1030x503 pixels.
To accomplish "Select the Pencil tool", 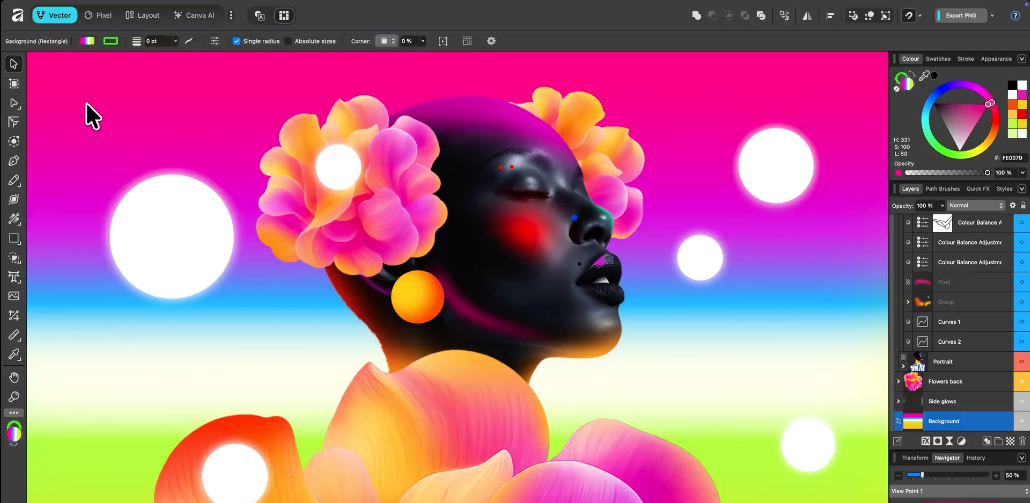I will point(14,181).
